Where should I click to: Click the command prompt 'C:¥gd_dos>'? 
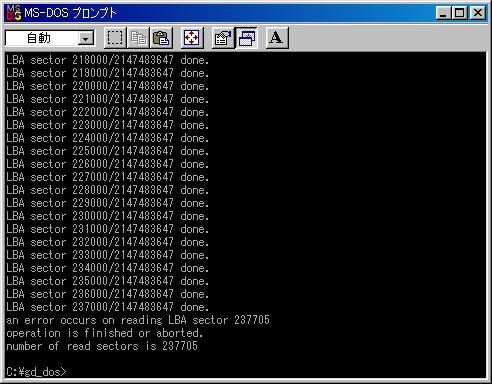(36, 372)
